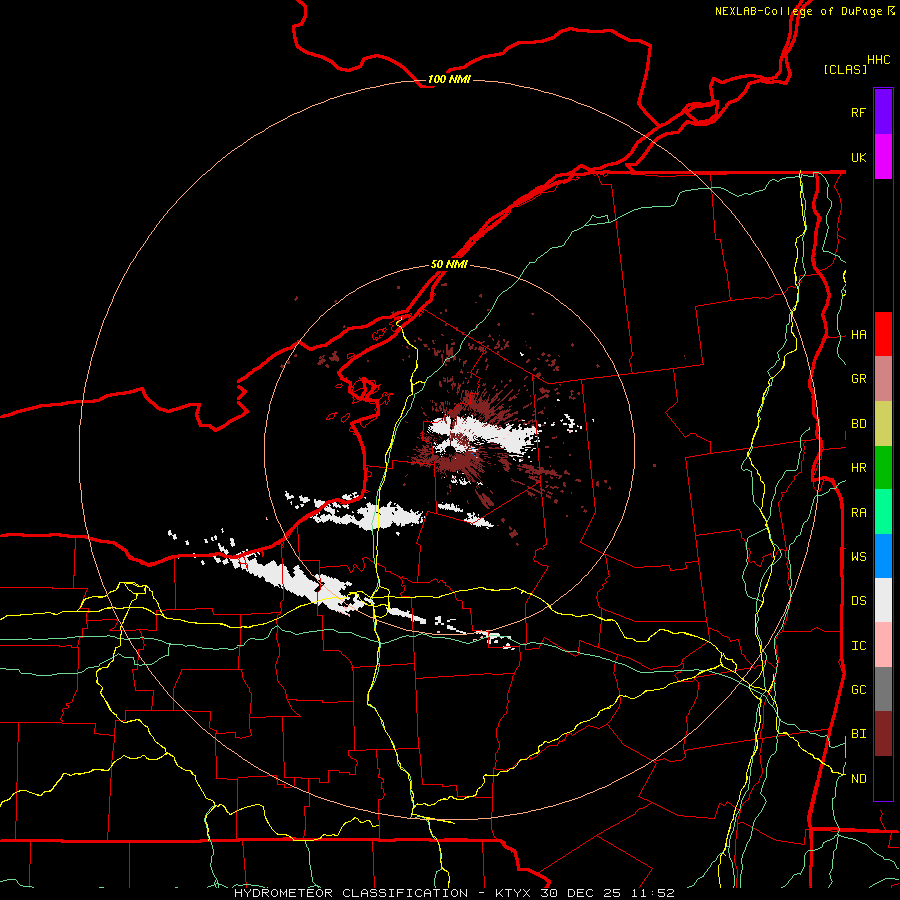Click the DS white legend color

[883, 600]
